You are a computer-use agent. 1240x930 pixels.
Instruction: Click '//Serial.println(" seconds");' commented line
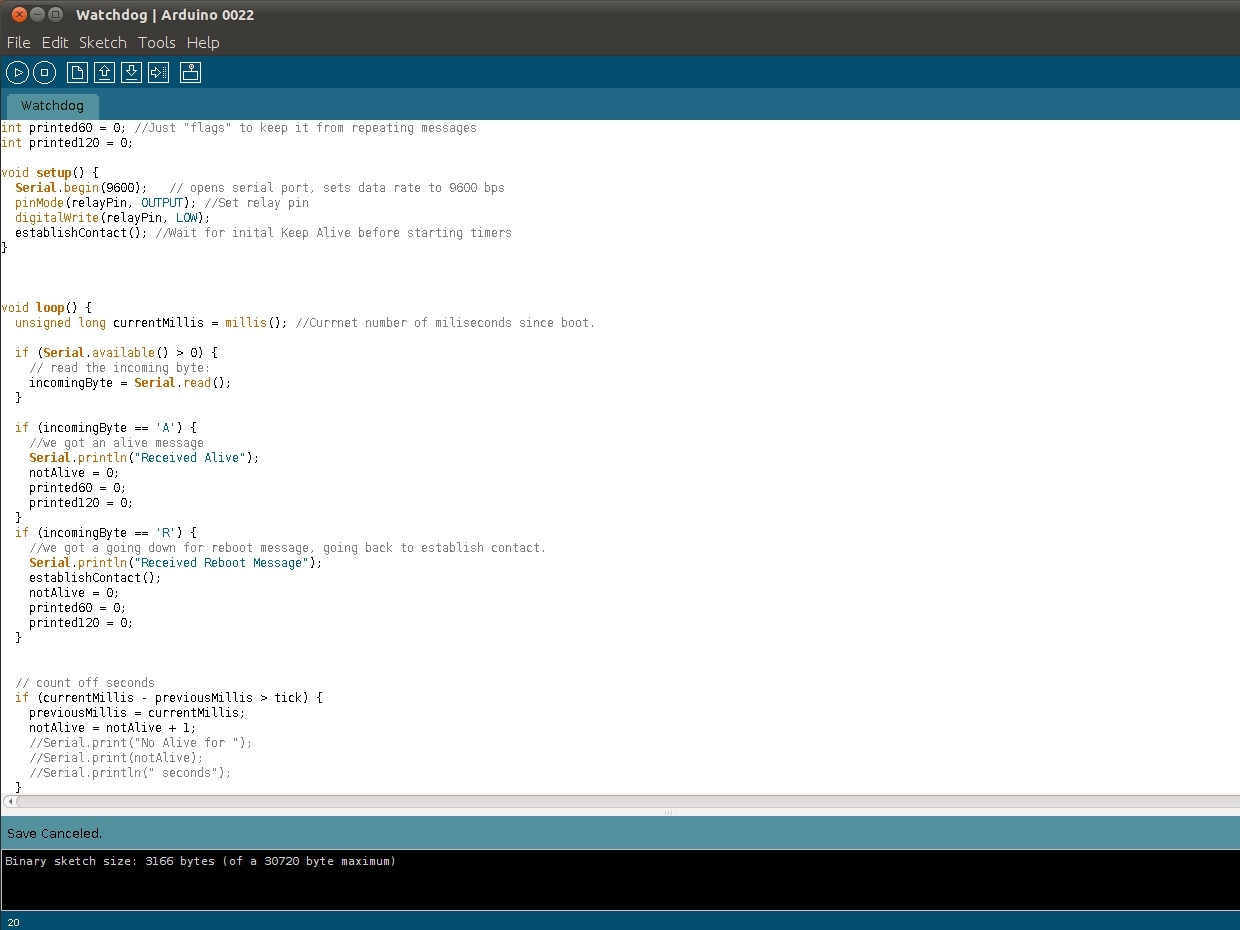click(130, 773)
